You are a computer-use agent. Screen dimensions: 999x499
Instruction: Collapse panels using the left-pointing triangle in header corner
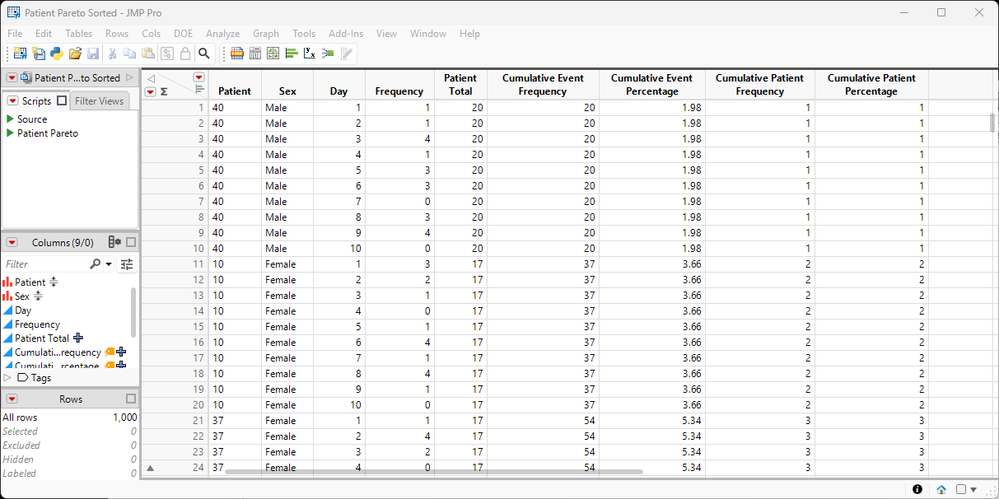pyautogui.click(x=151, y=78)
